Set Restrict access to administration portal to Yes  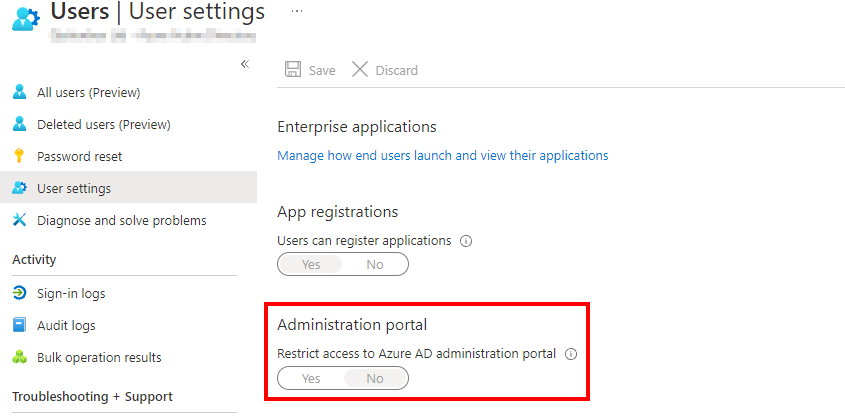click(x=311, y=378)
